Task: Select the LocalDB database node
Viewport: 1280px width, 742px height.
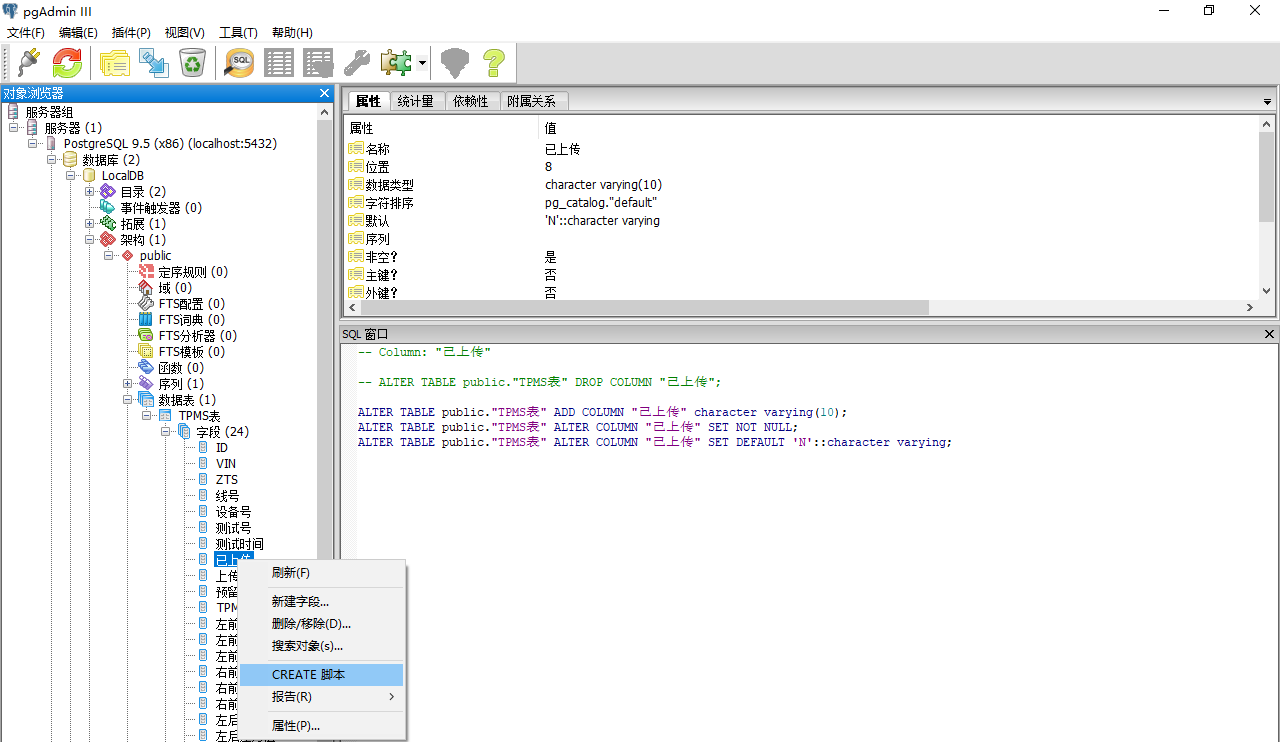Action: coord(123,176)
